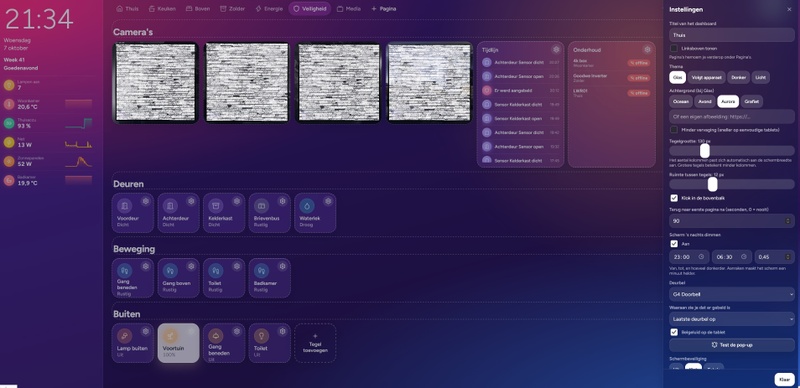Click the Brievenbus mailbox icon
Image resolution: width=800 pixels, height=388 pixels.
[261, 206]
